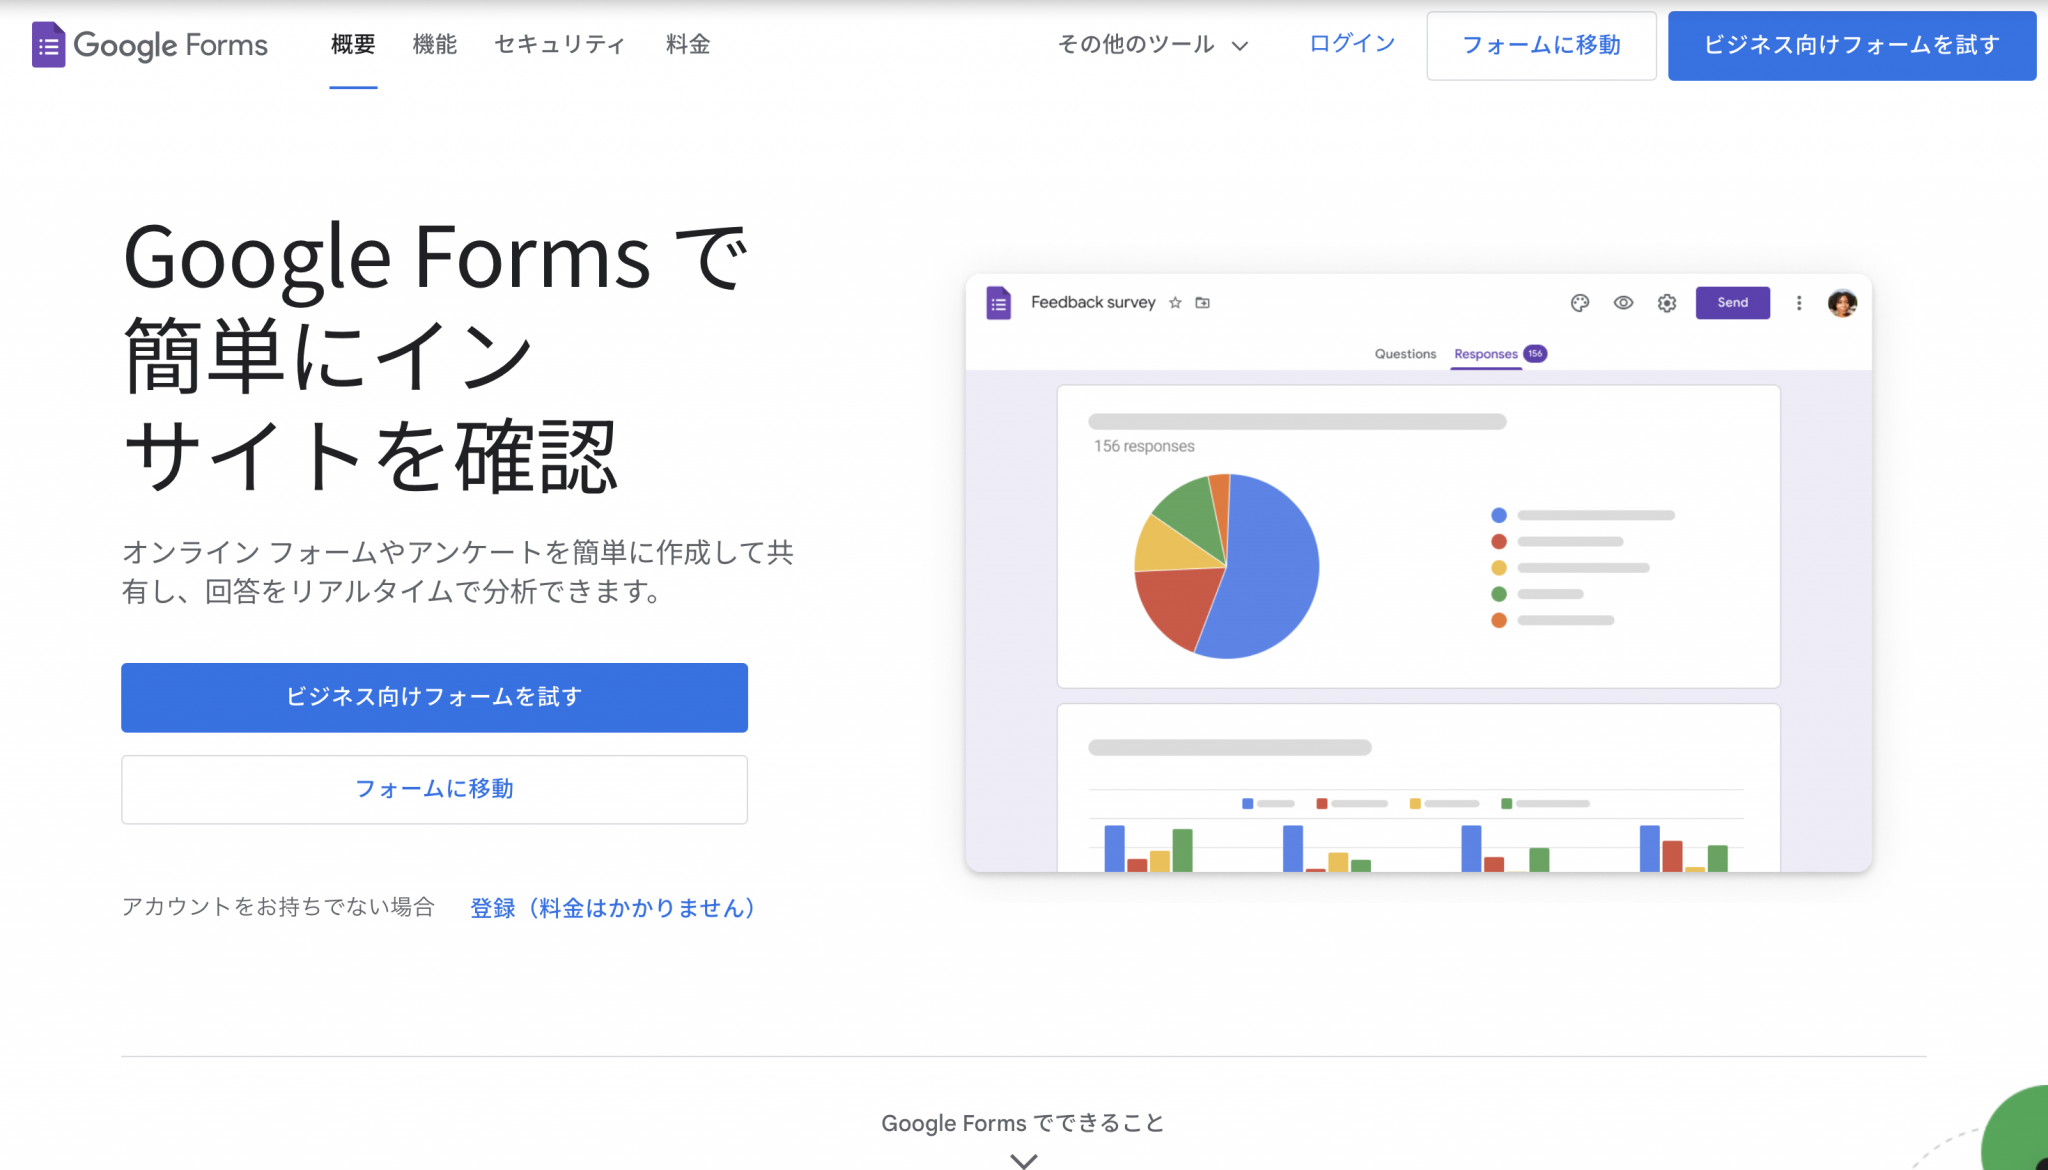Image resolution: width=2048 pixels, height=1170 pixels.
Task: Switch to the Questions tab
Action: pyautogui.click(x=1406, y=353)
